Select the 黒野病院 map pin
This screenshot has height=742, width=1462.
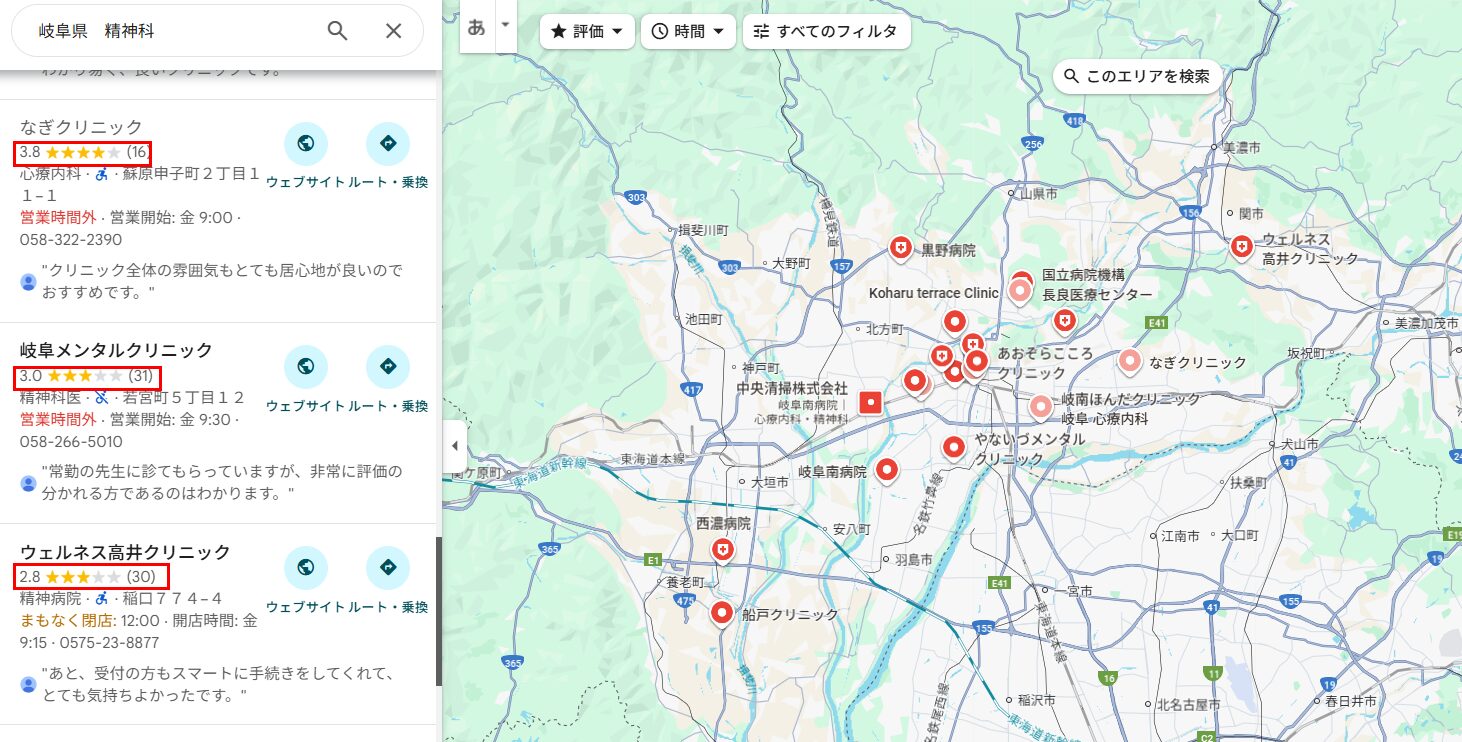[901, 248]
